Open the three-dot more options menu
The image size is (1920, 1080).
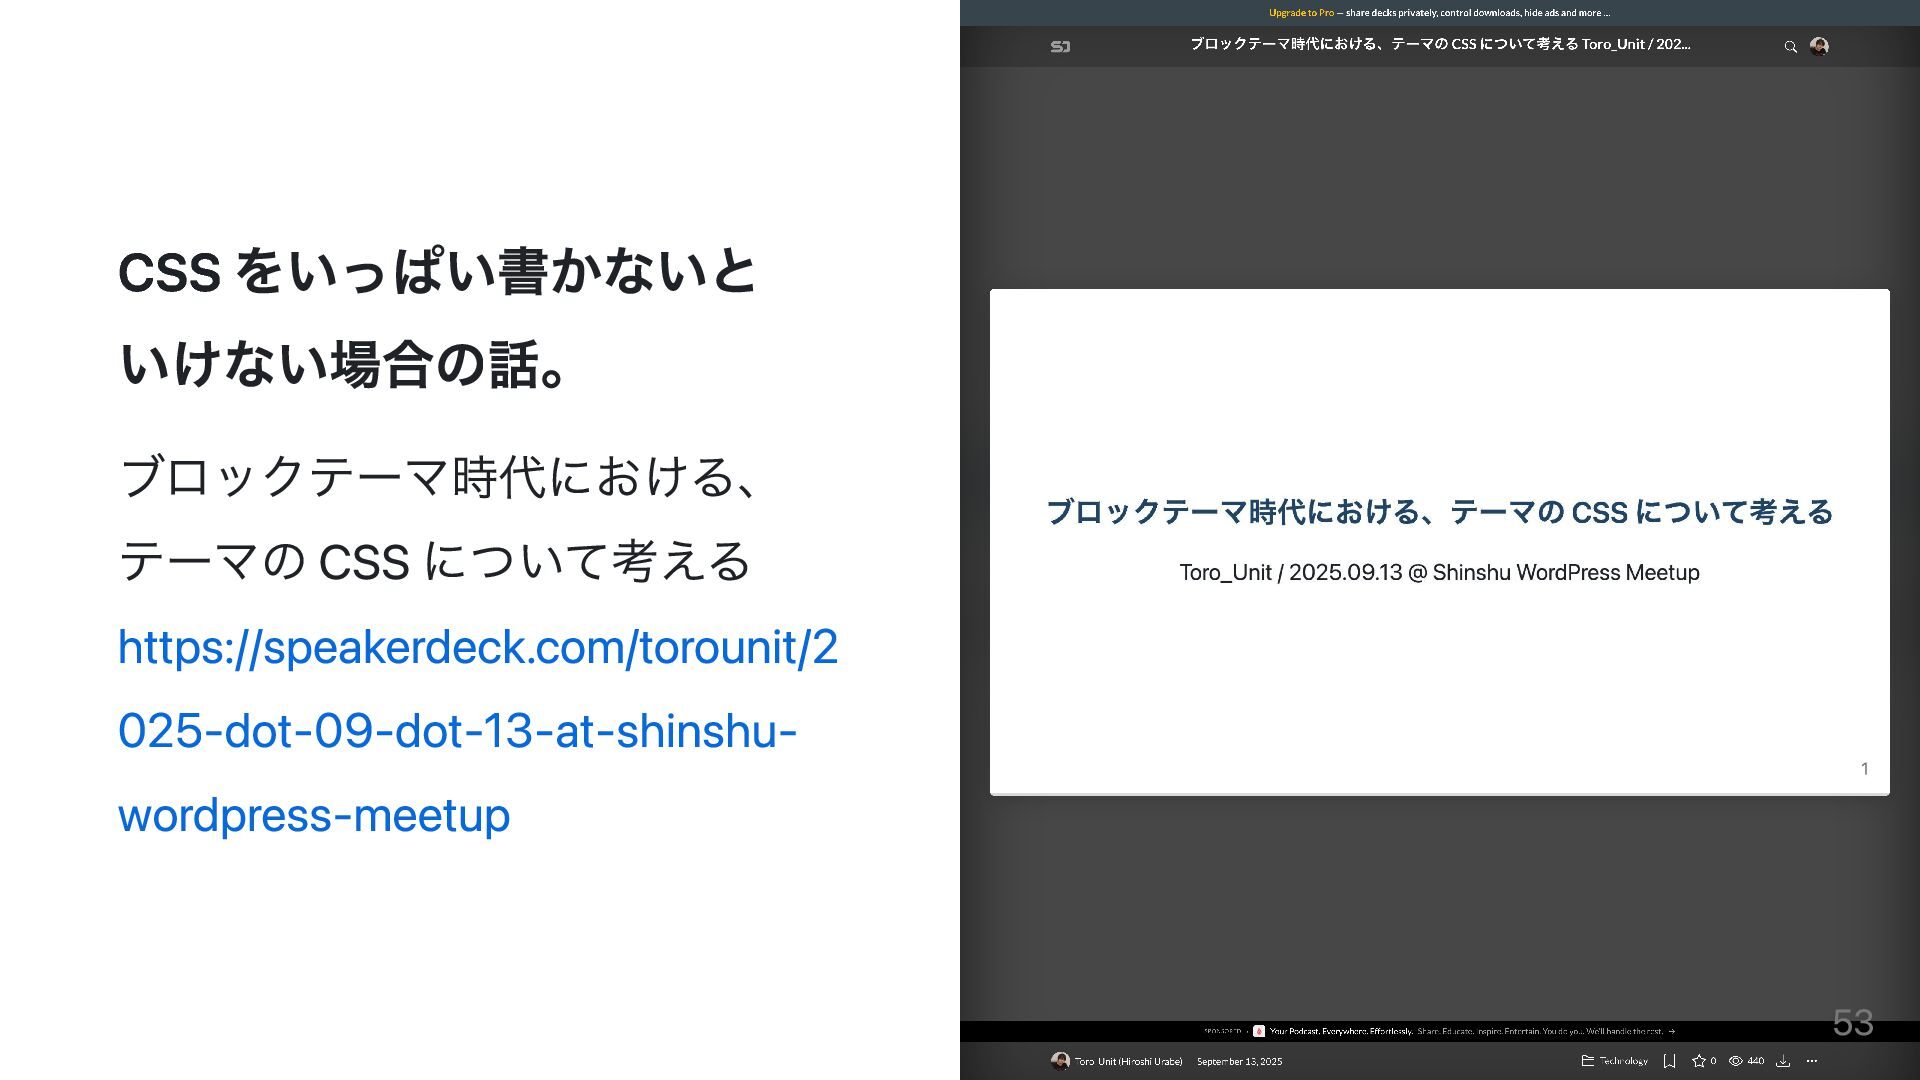[x=1811, y=1061]
